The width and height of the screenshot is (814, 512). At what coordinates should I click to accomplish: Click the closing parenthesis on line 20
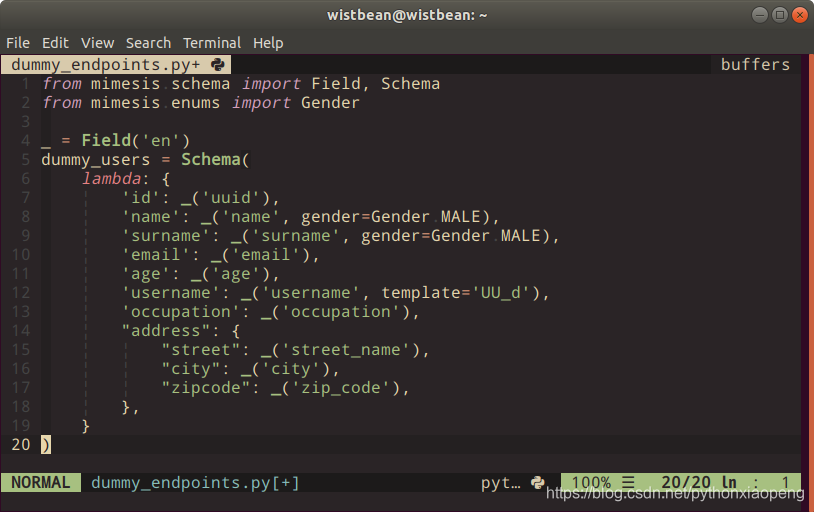46,445
